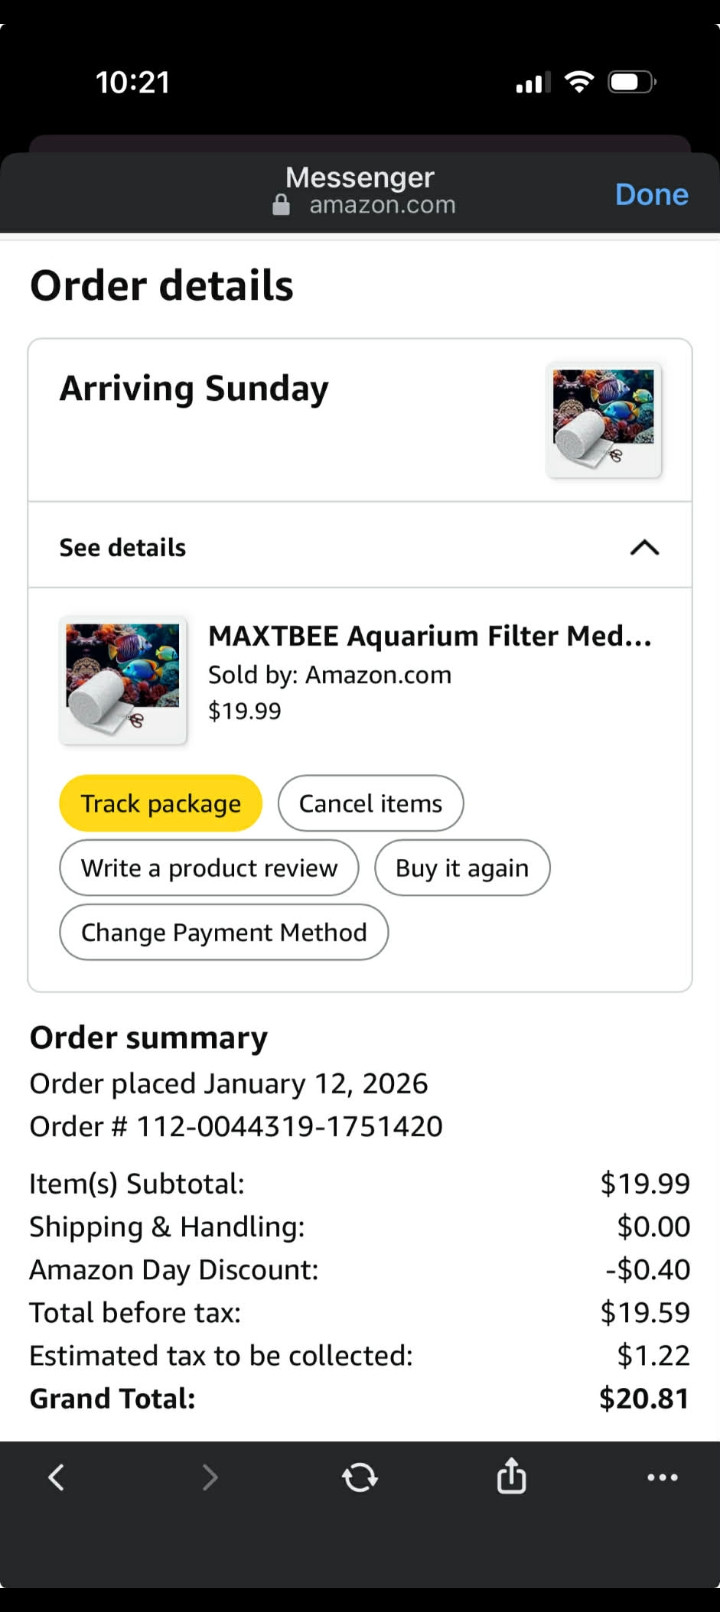Open the three-dot more options menu
The height and width of the screenshot is (1612, 720).
point(662,1477)
